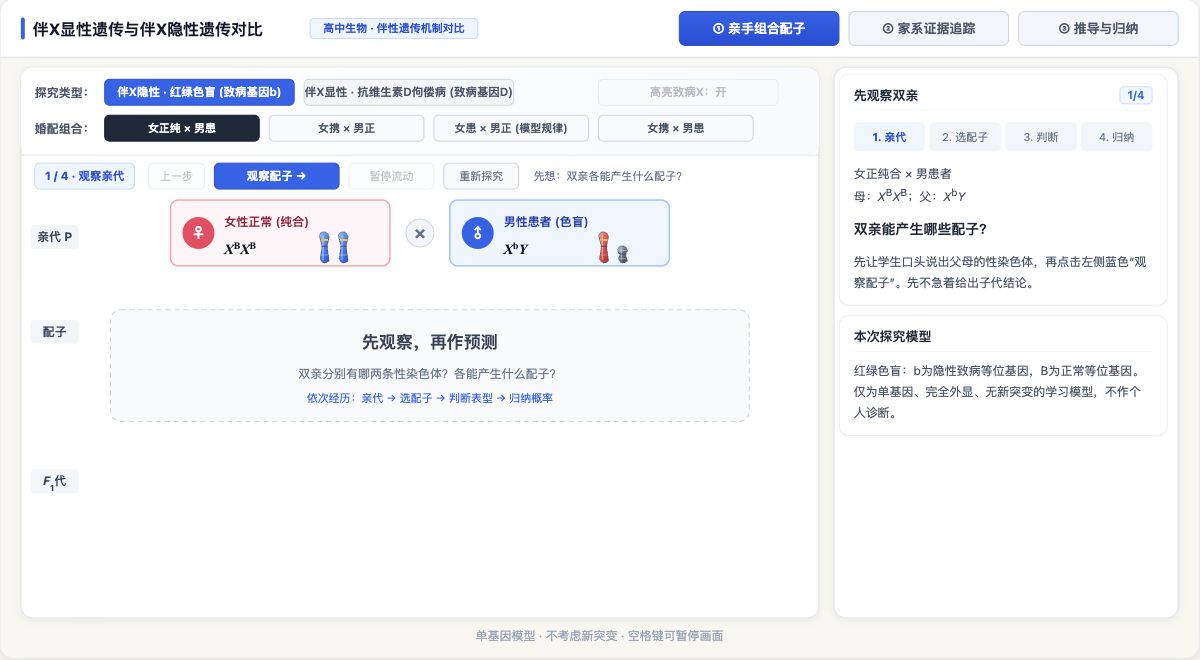Open the 亲手组合配子 tab
The image size is (1200, 660).
(x=759, y=28)
